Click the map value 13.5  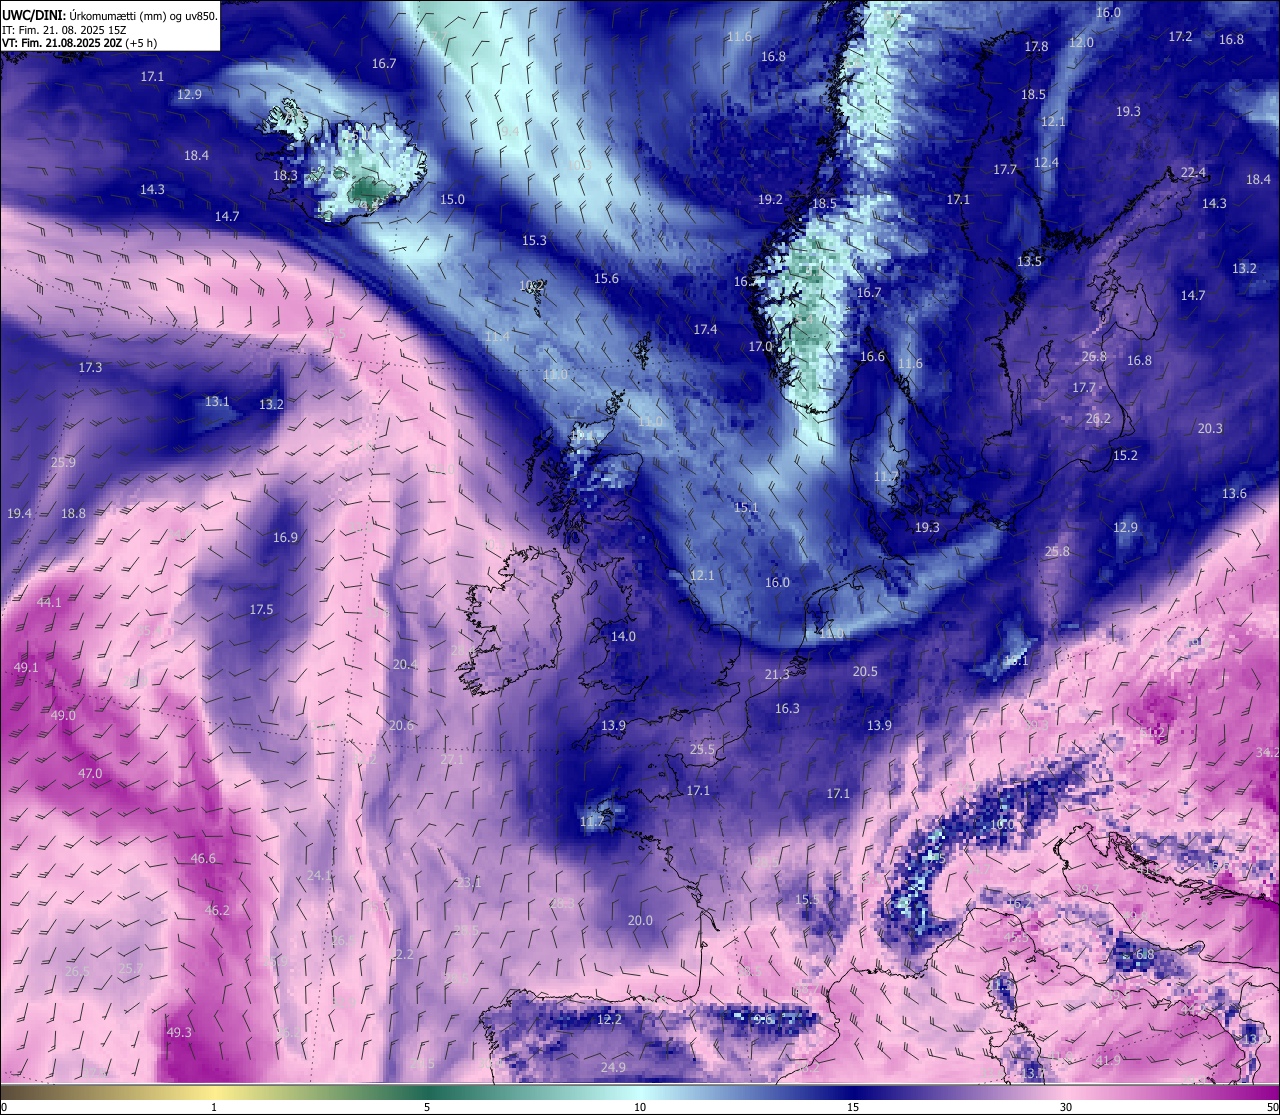1029,261
